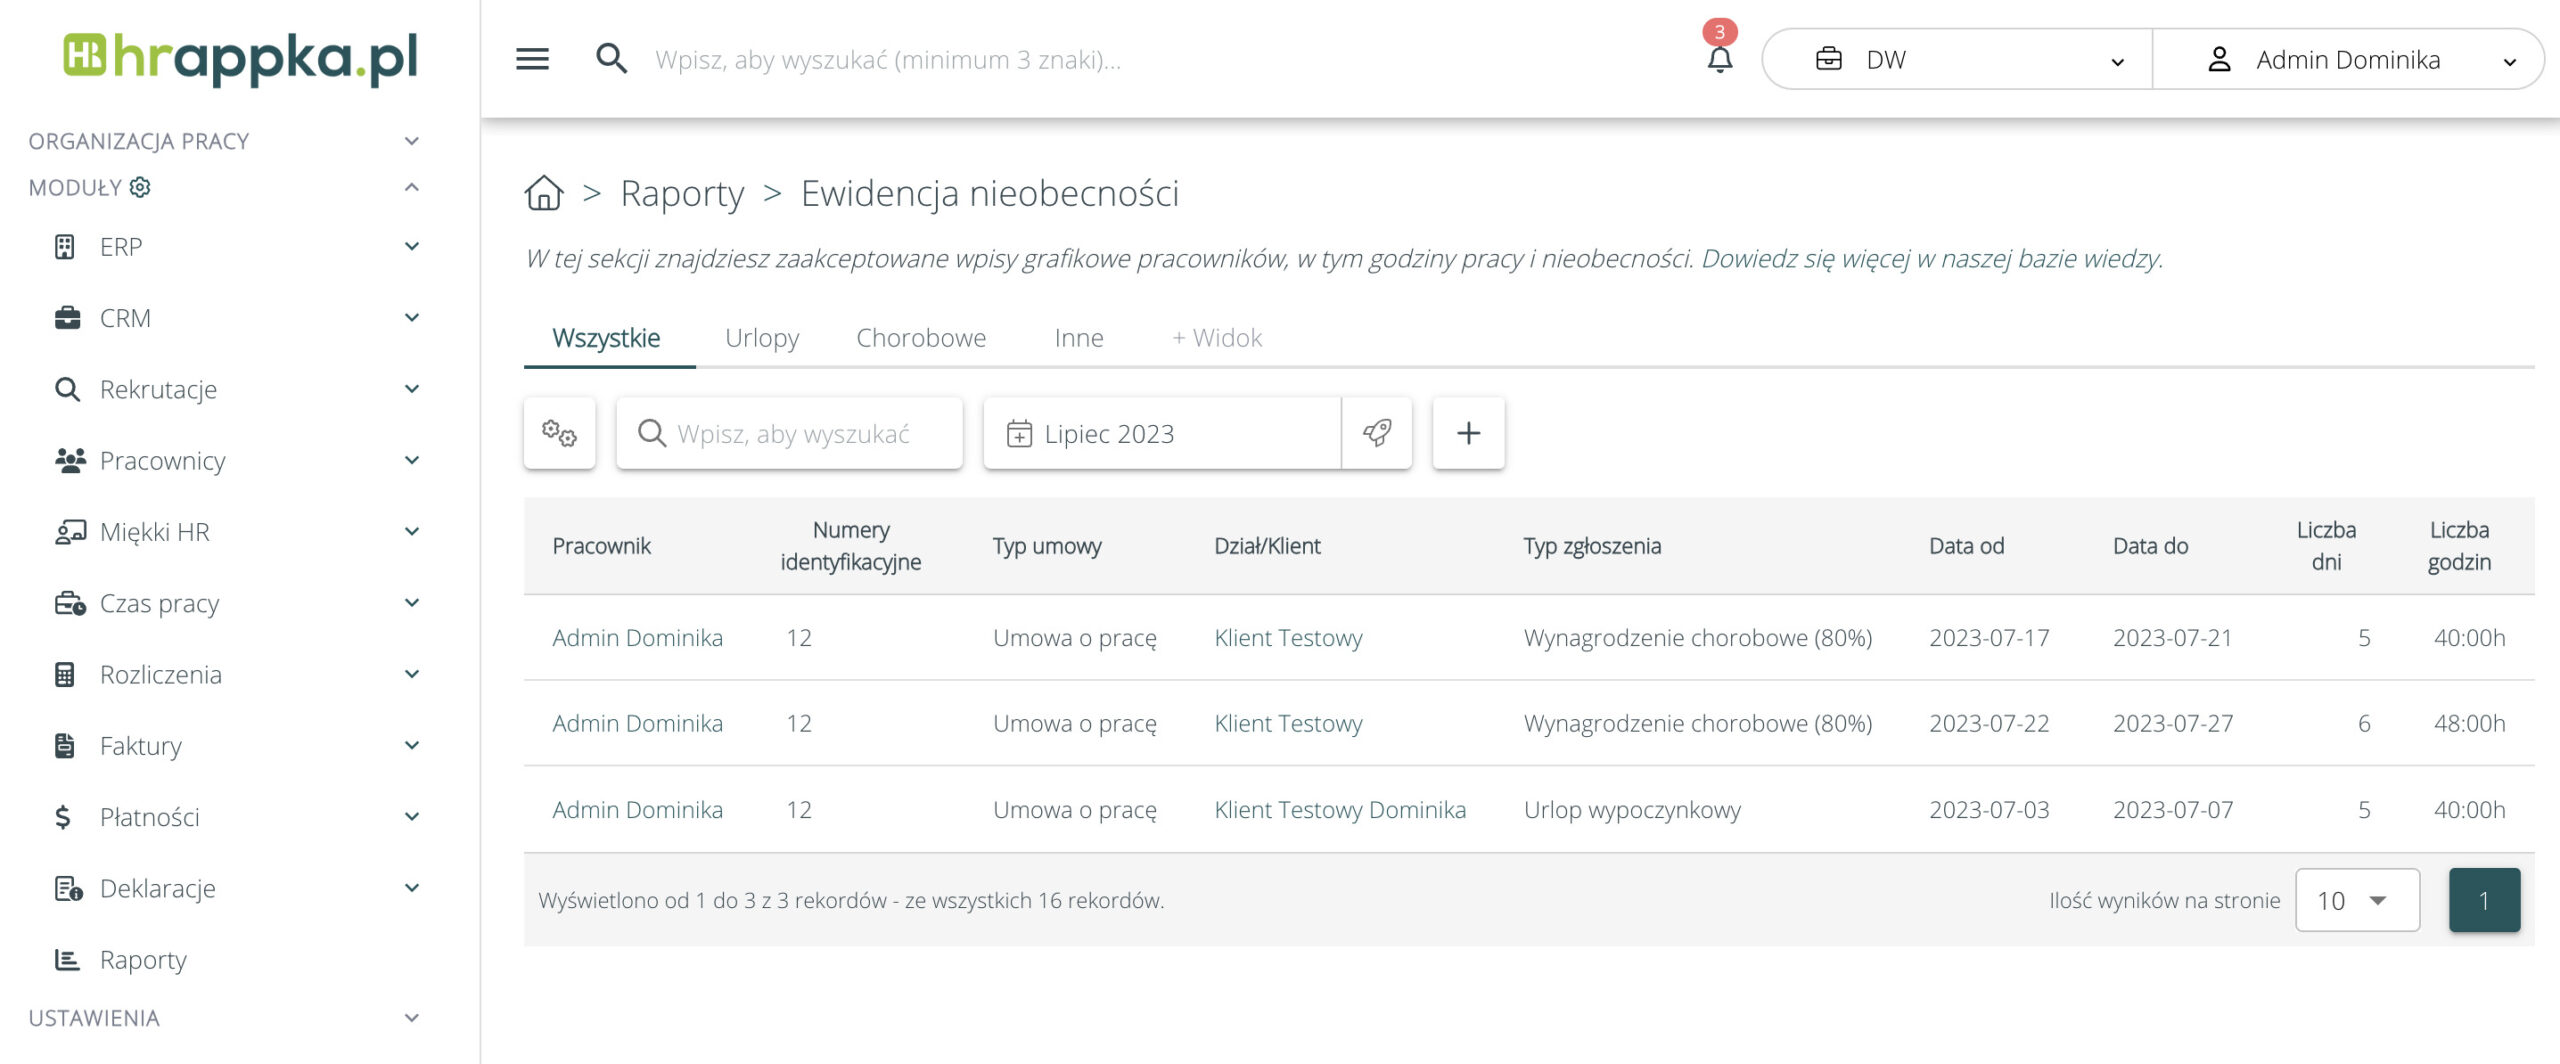The width and height of the screenshot is (2560, 1064).
Task: Add a new view with + Widok
Action: 1217,338
